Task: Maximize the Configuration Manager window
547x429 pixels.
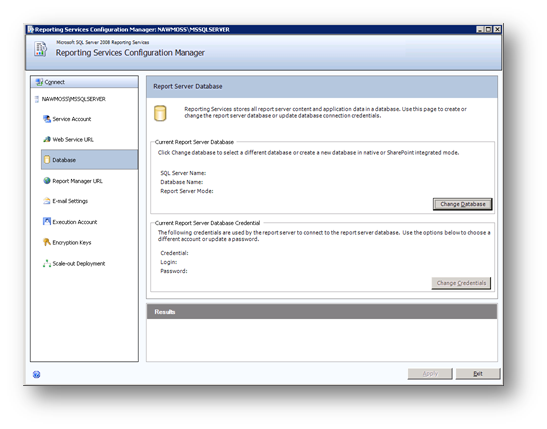Action: (488, 30)
